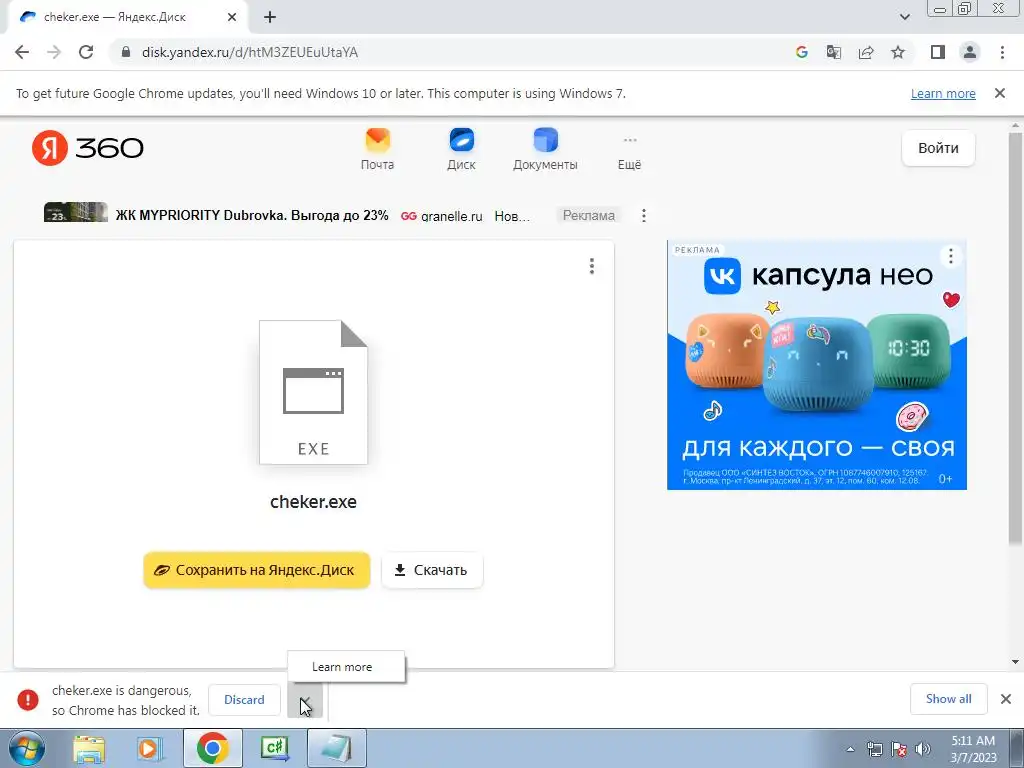The height and width of the screenshot is (768, 1024).
Task: Open the VK Капсула Нео ad banner
Action: coord(816,365)
